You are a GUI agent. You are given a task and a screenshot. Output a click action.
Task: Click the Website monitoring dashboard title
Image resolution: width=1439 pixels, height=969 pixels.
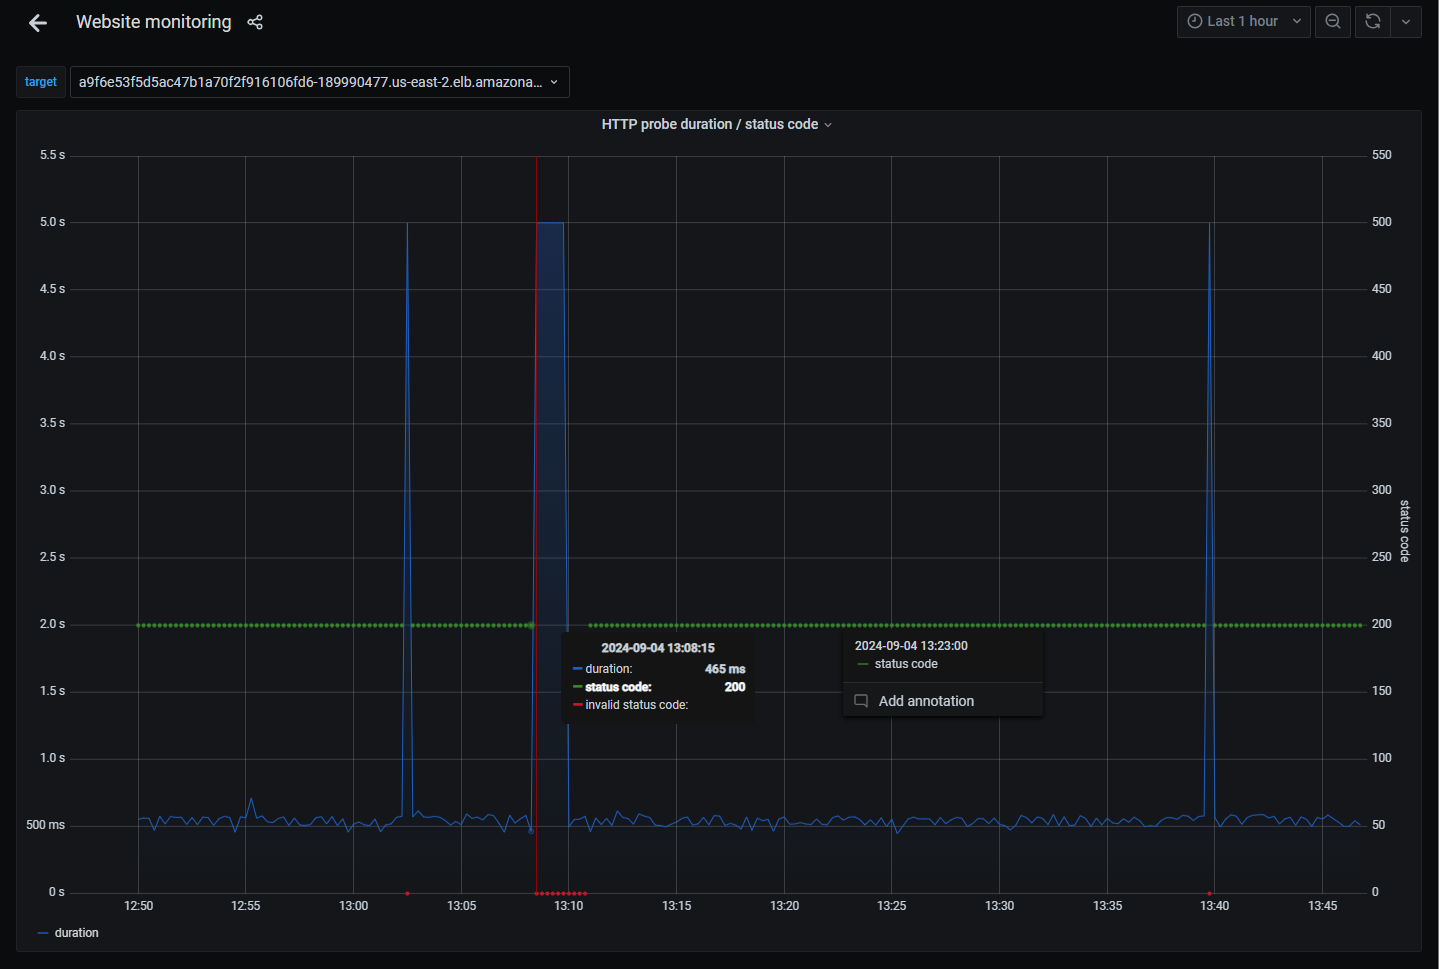click(x=153, y=21)
